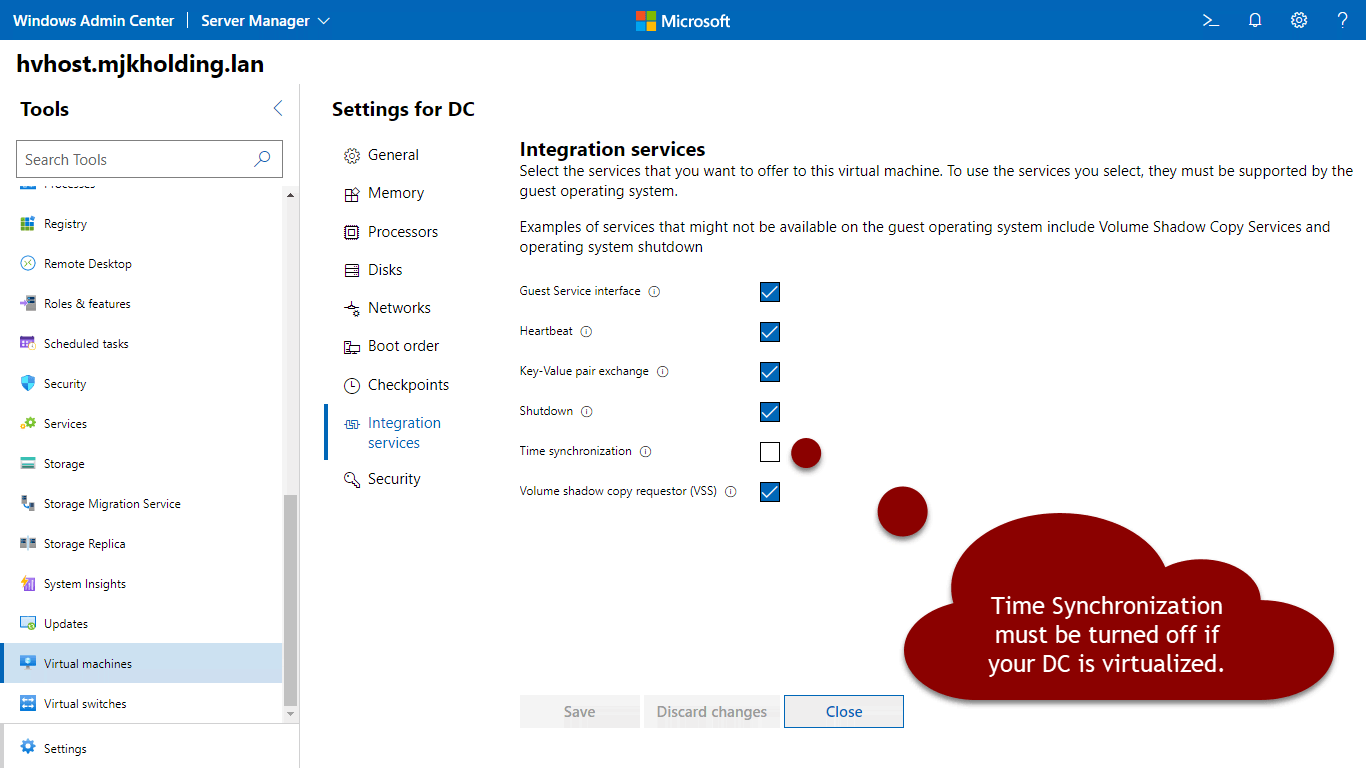The width and height of the screenshot is (1366, 768).
Task: Open the PowerShell console icon
Action: (x=1211, y=20)
